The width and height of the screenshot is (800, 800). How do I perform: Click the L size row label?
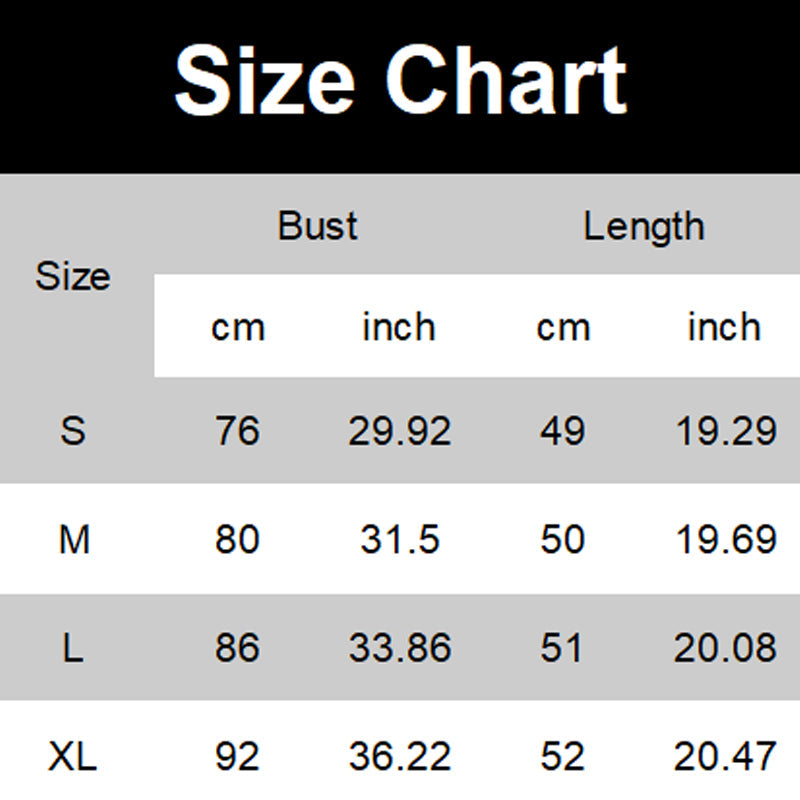click(x=73, y=649)
